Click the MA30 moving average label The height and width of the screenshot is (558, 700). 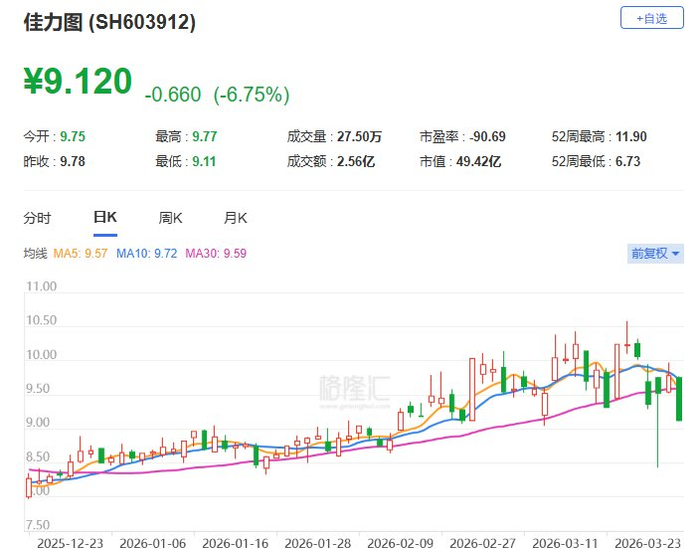(216, 254)
